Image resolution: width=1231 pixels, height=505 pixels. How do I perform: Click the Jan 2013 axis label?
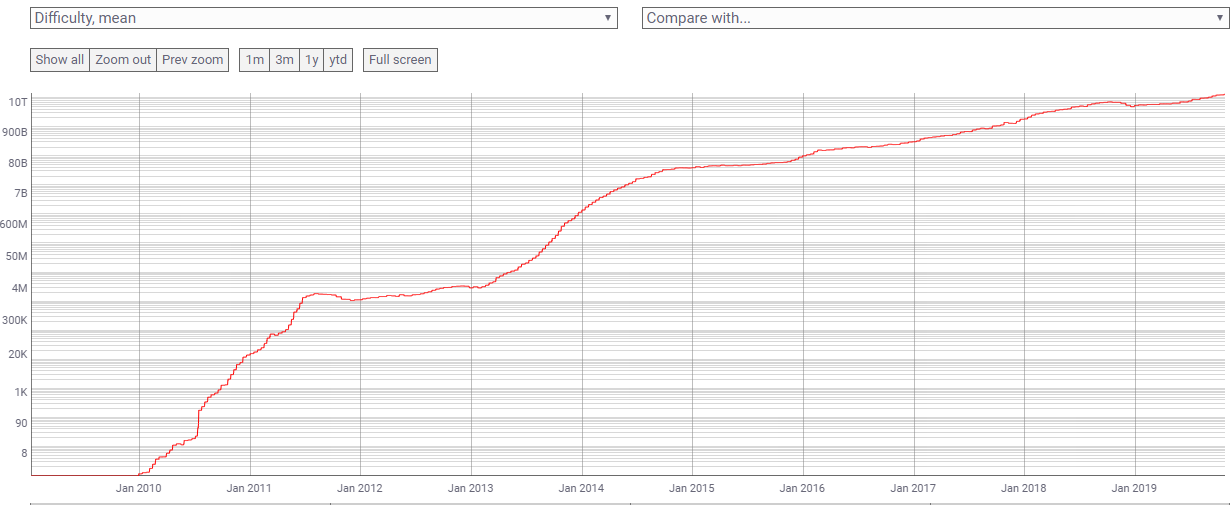point(470,488)
